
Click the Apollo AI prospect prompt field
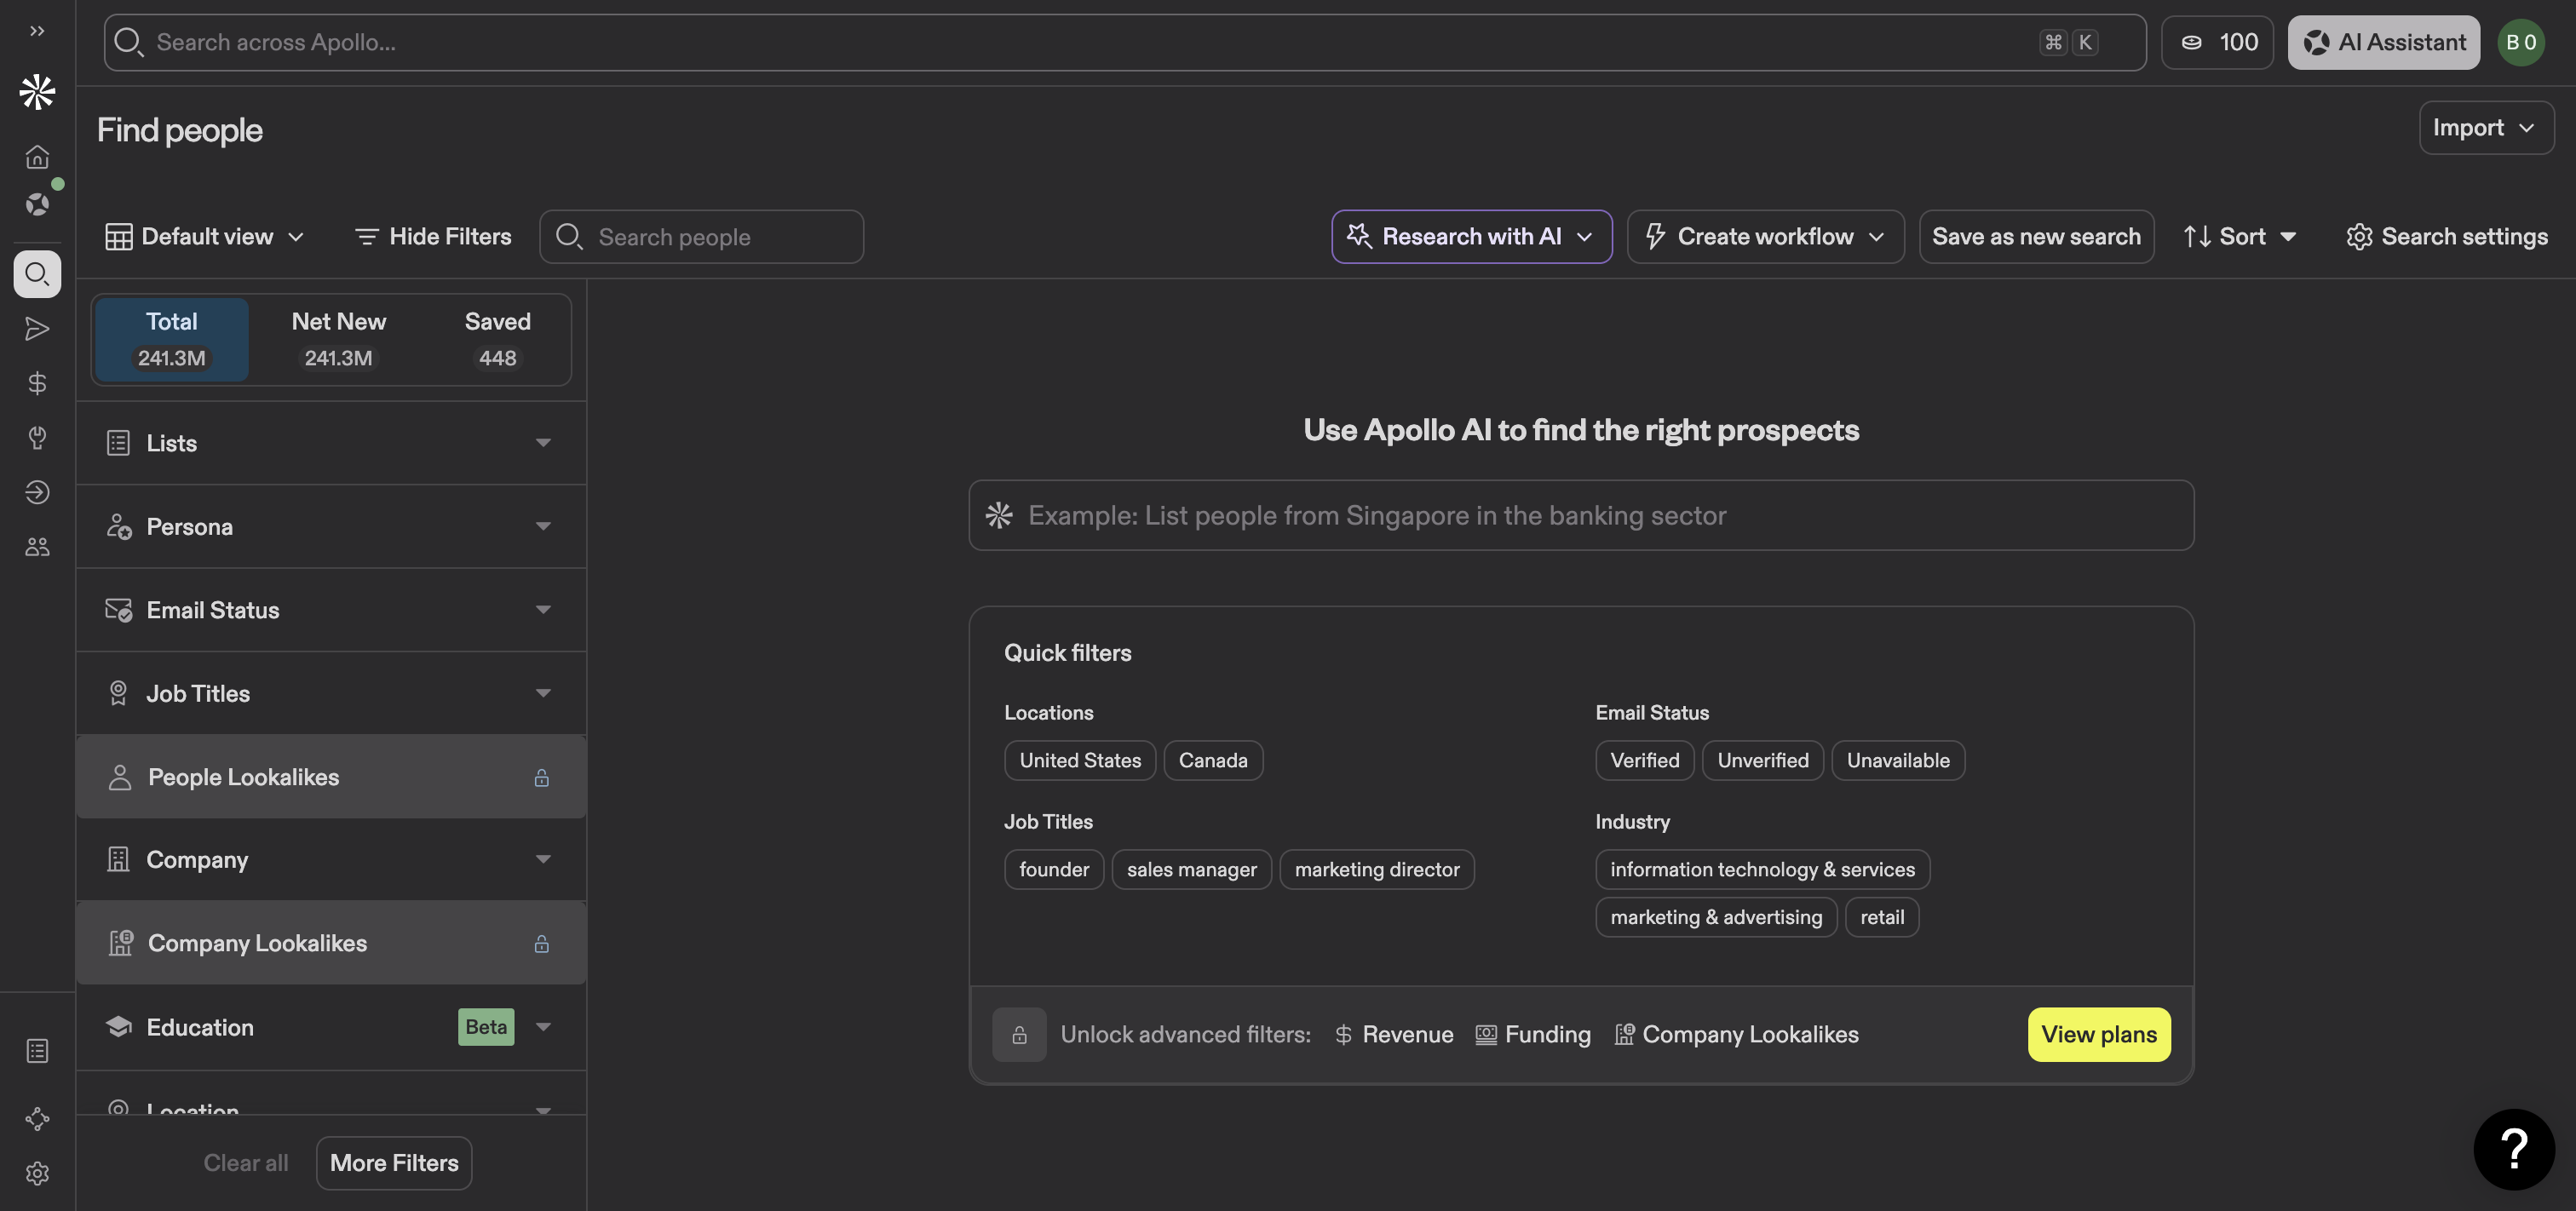[x=1580, y=515]
